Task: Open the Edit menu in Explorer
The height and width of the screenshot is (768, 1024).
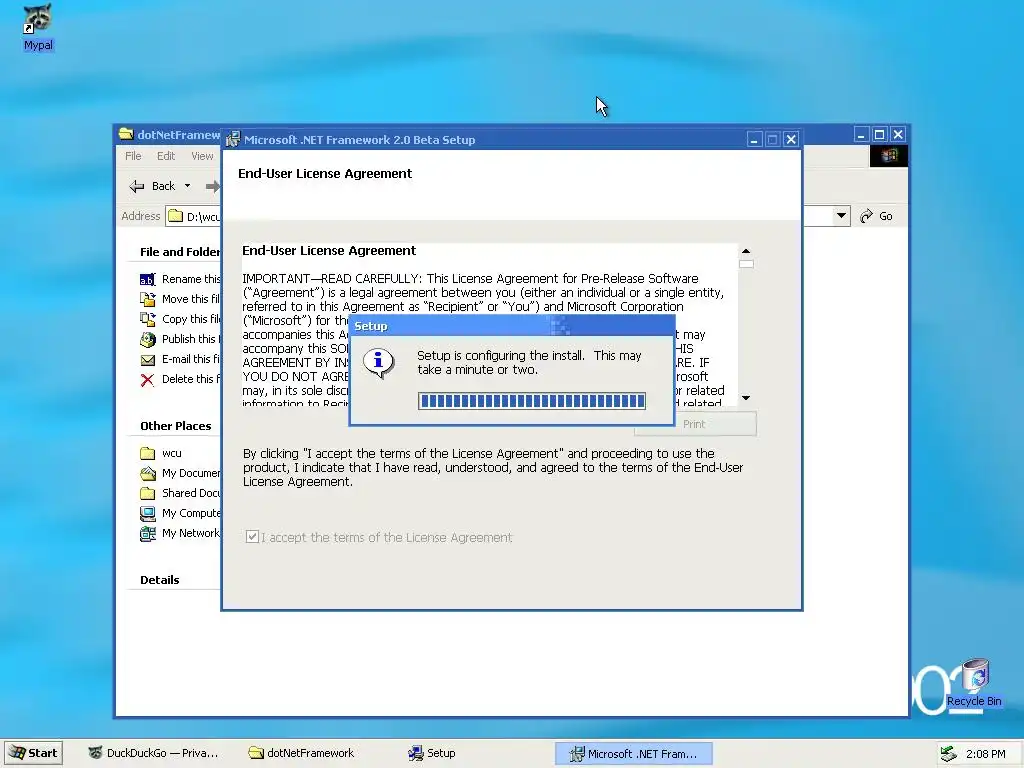Action: click(x=166, y=156)
